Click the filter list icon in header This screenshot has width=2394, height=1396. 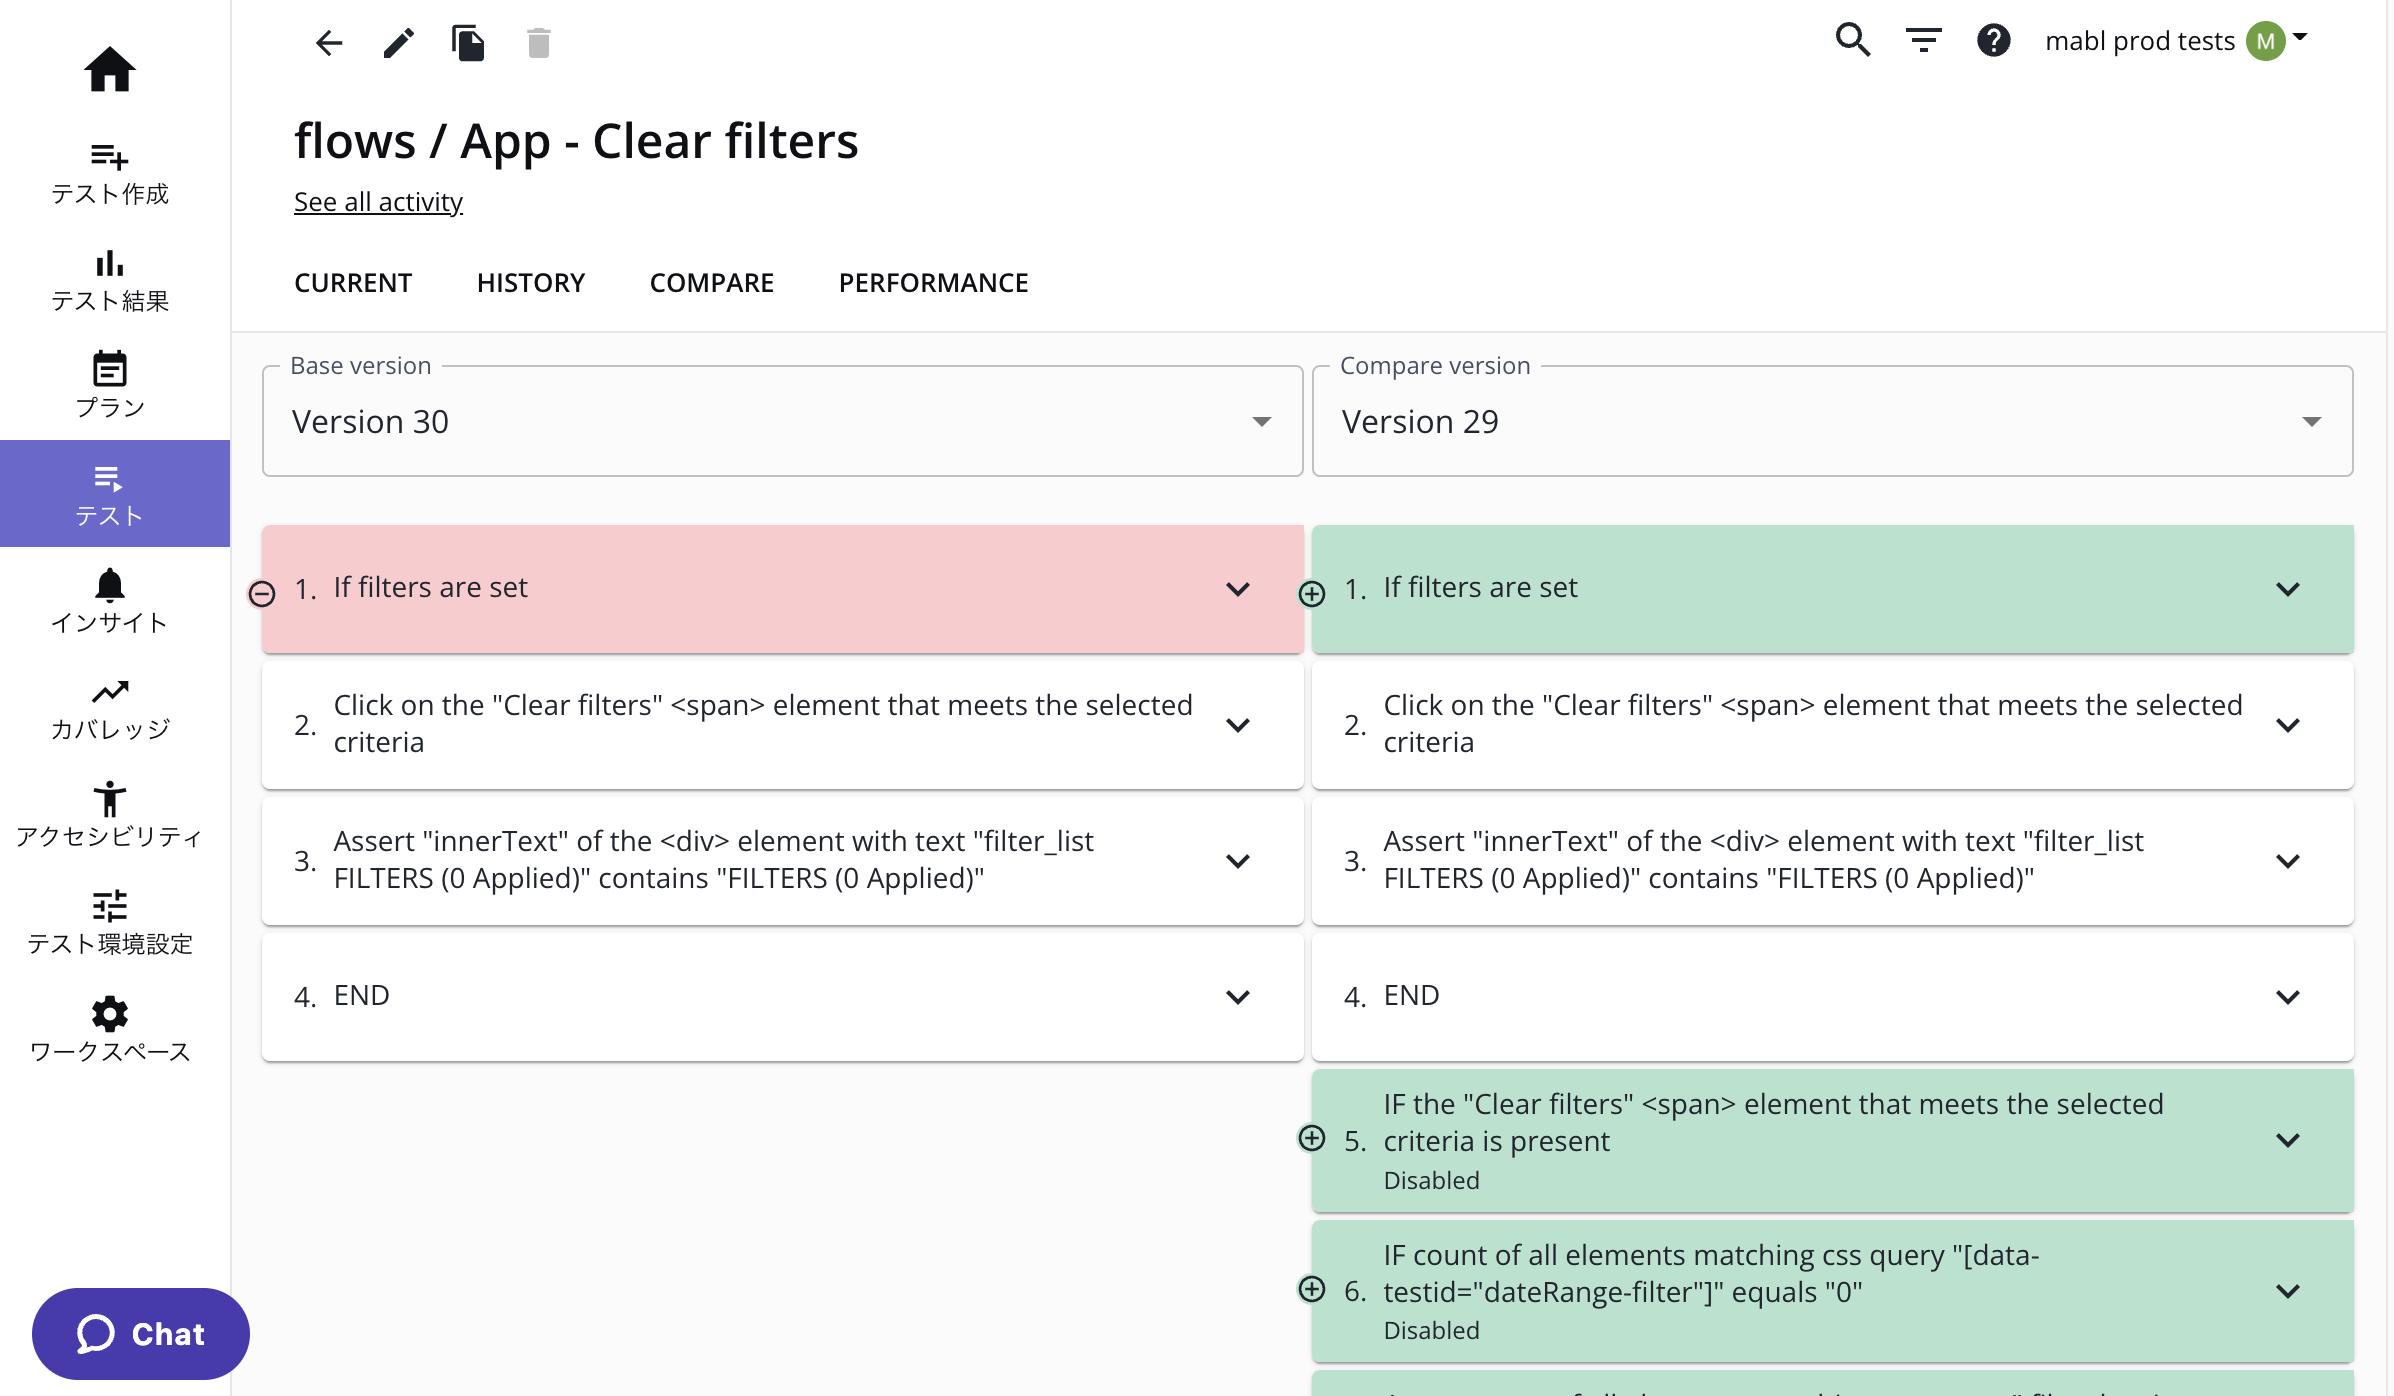point(1922,40)
